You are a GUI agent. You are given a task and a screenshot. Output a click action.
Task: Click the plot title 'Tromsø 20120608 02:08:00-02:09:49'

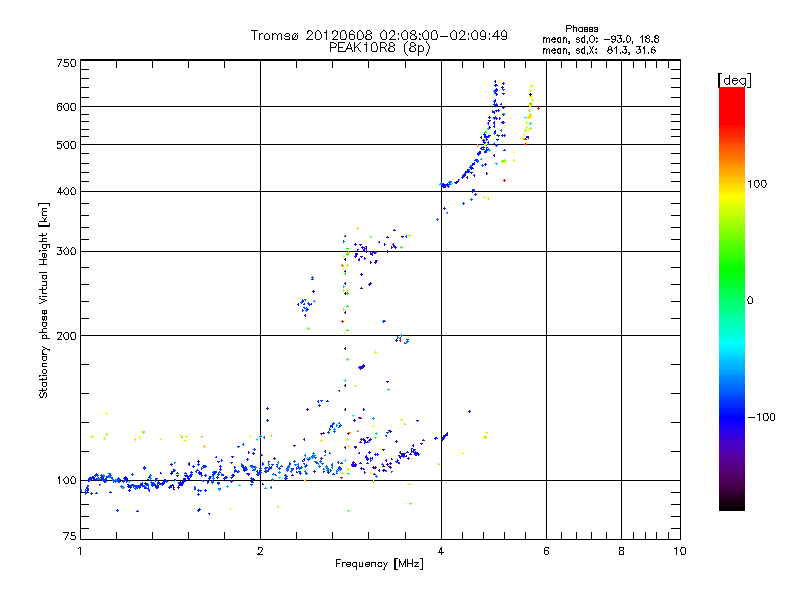tap(379, 35)
